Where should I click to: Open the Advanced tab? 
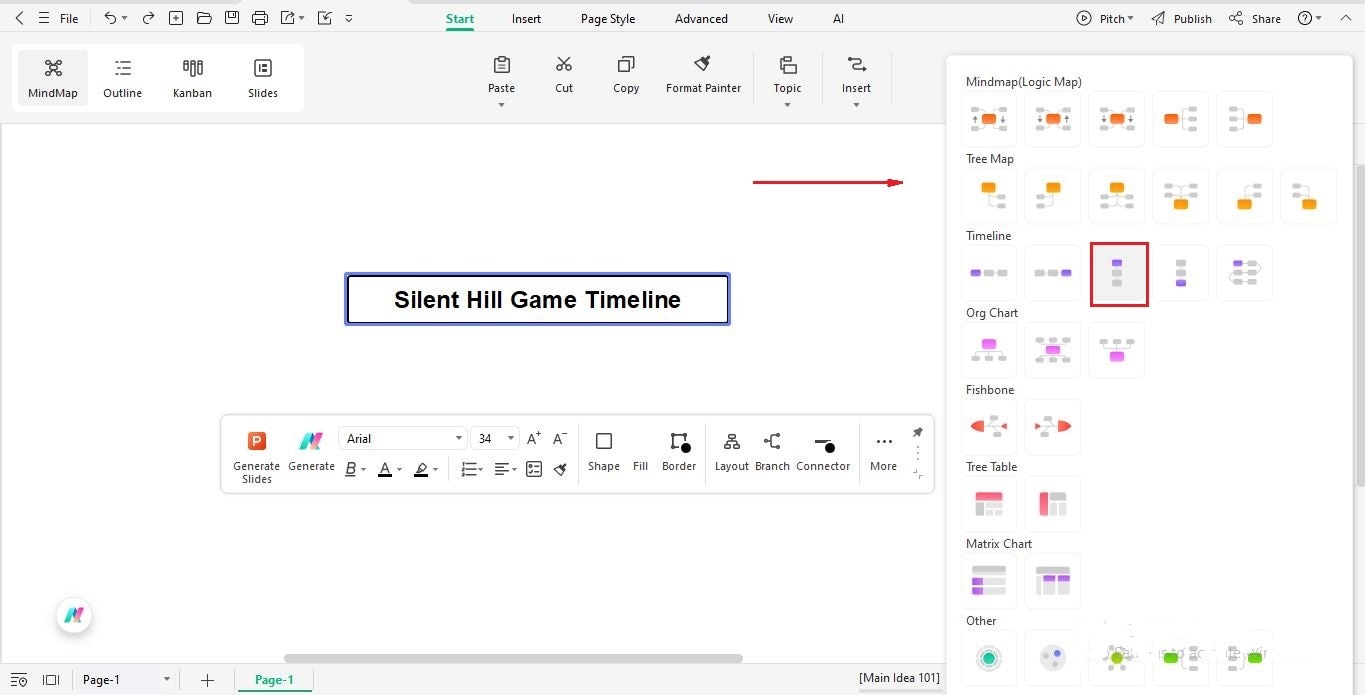pos(700,18)
